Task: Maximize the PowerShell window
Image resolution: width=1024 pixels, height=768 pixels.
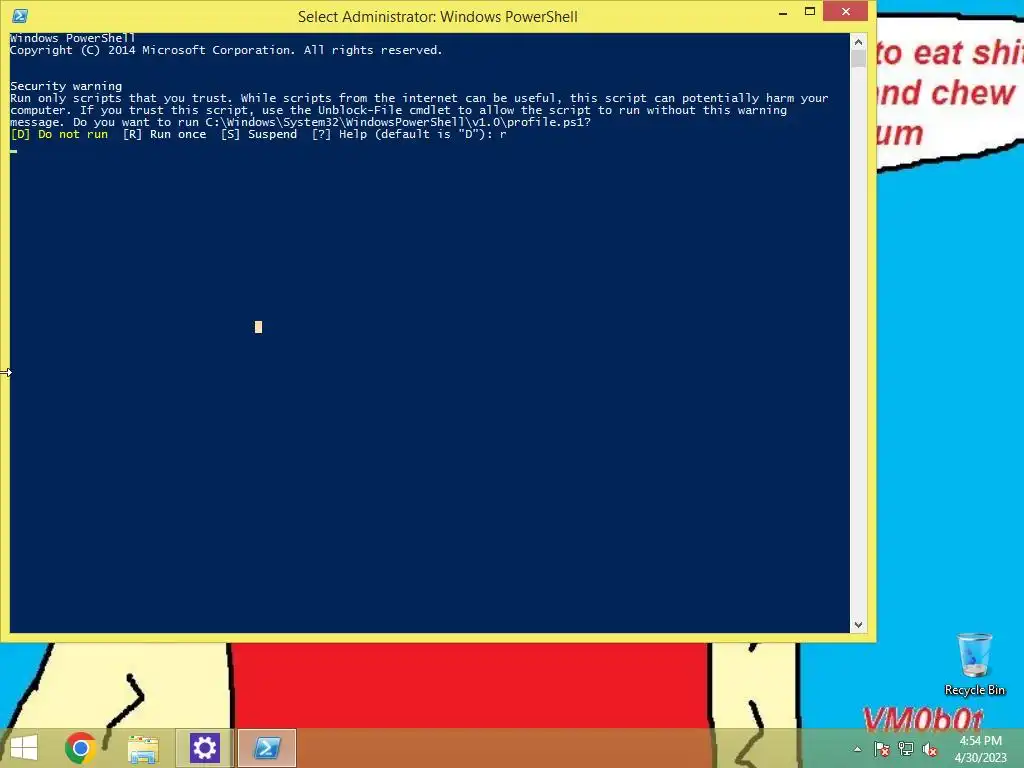Action: 810,12
